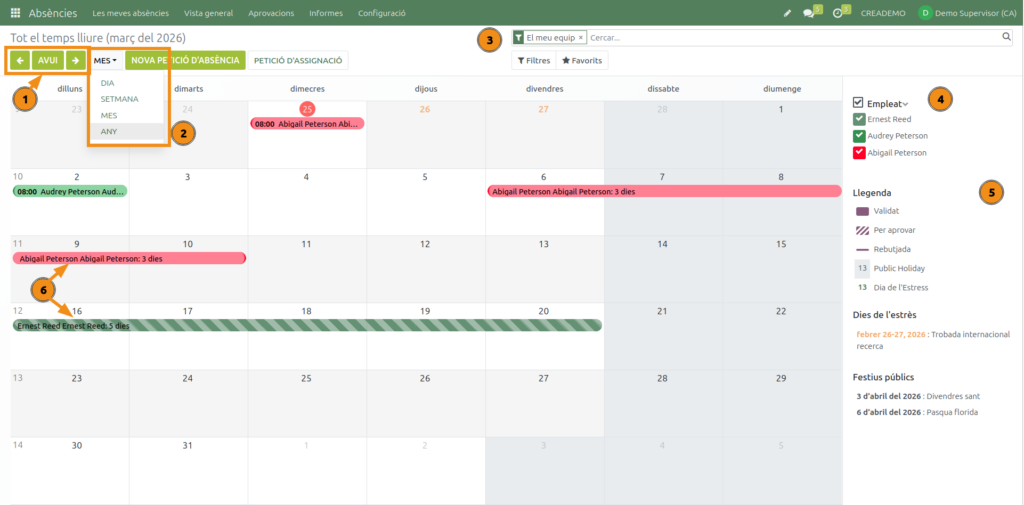Screen dimensions: 1024x505
Task: Open the apps grid menu icon
Action: (x=15, y=13)
